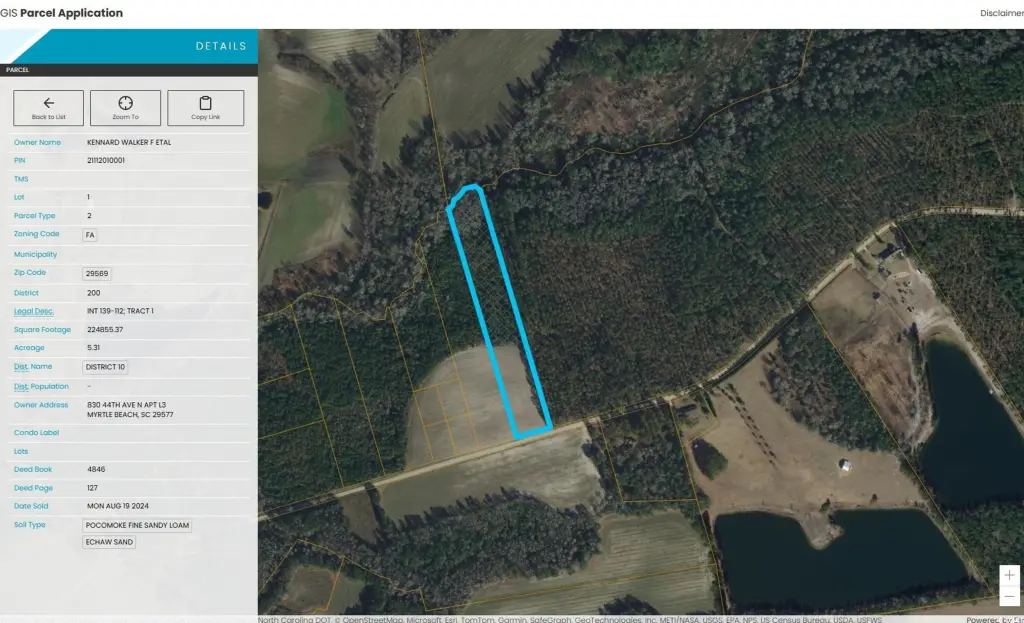This screenshot has height=623, width=1024.
Task: Select the DISTRICT 10 tag
Action: point(105,367)
